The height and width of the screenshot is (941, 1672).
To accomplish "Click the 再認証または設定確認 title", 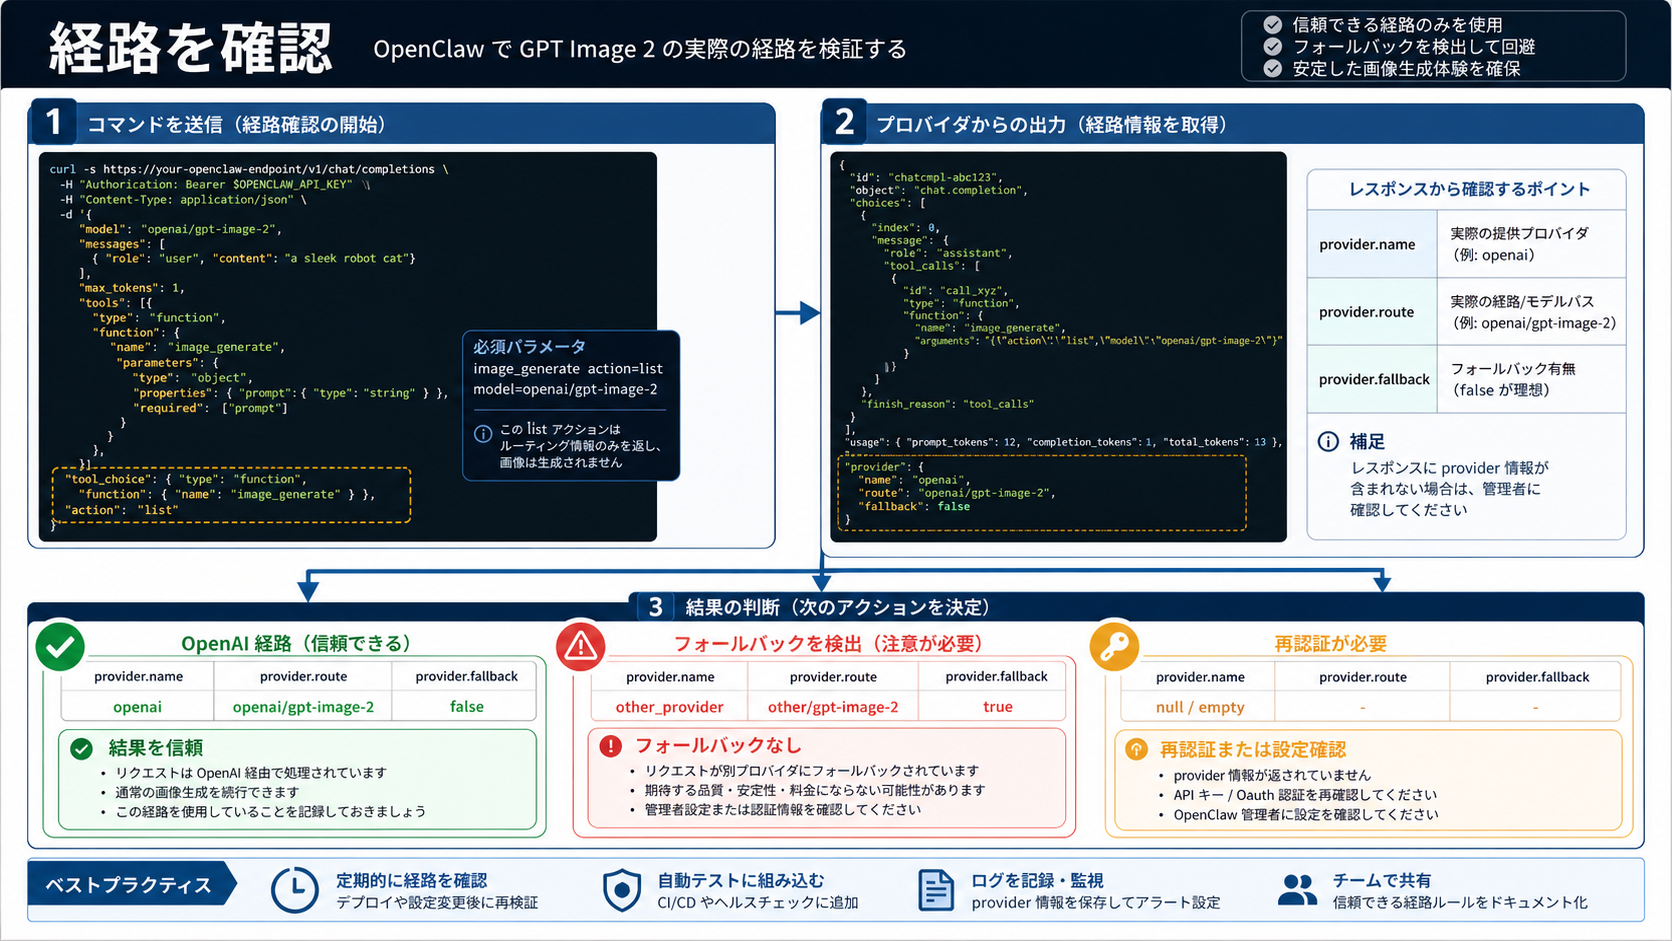I will pyautogui.click(x=1253, y=749).
